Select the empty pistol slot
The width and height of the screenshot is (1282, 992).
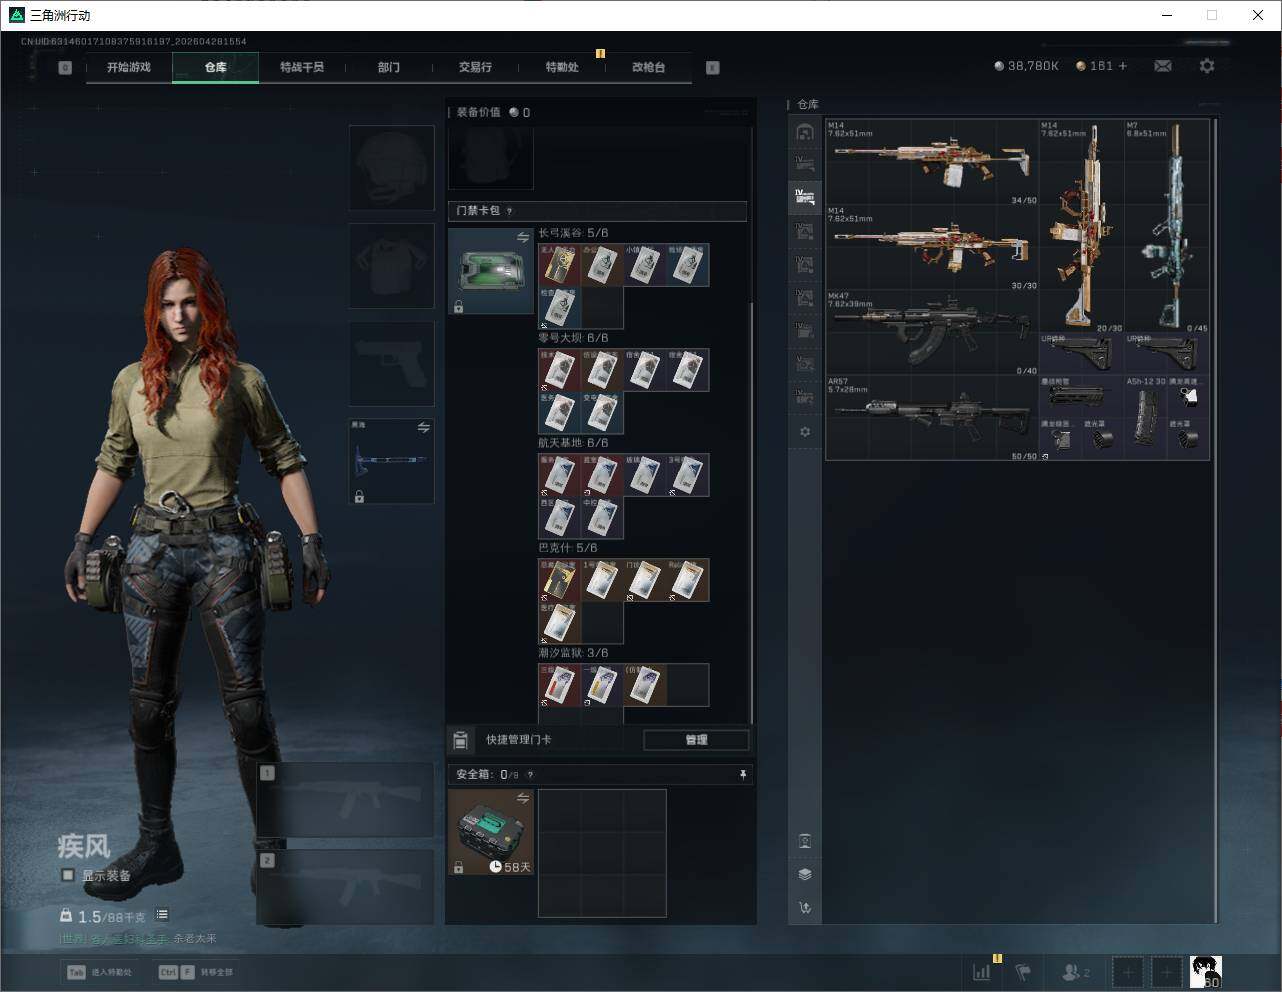click(x=391, y=363)
